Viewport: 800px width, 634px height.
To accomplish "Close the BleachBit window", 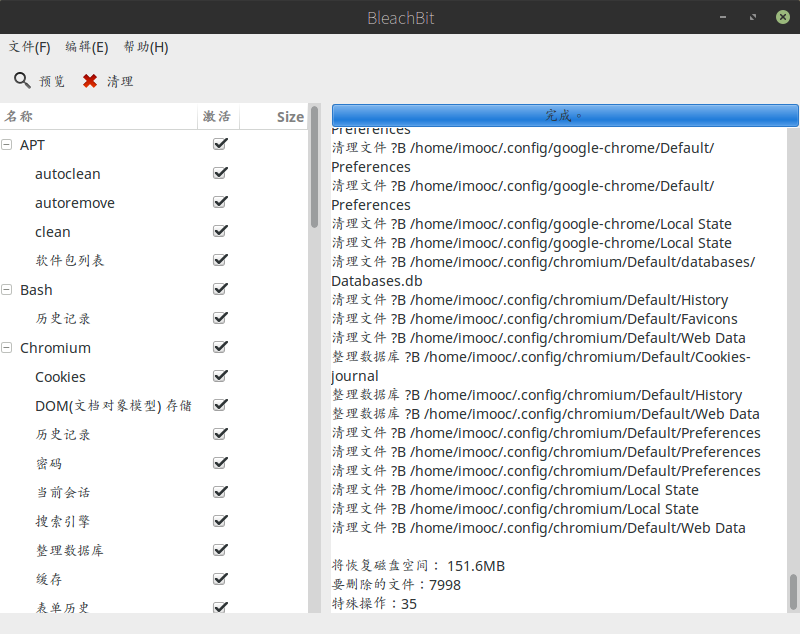I will pyautogui.click(x=785, y=17).
